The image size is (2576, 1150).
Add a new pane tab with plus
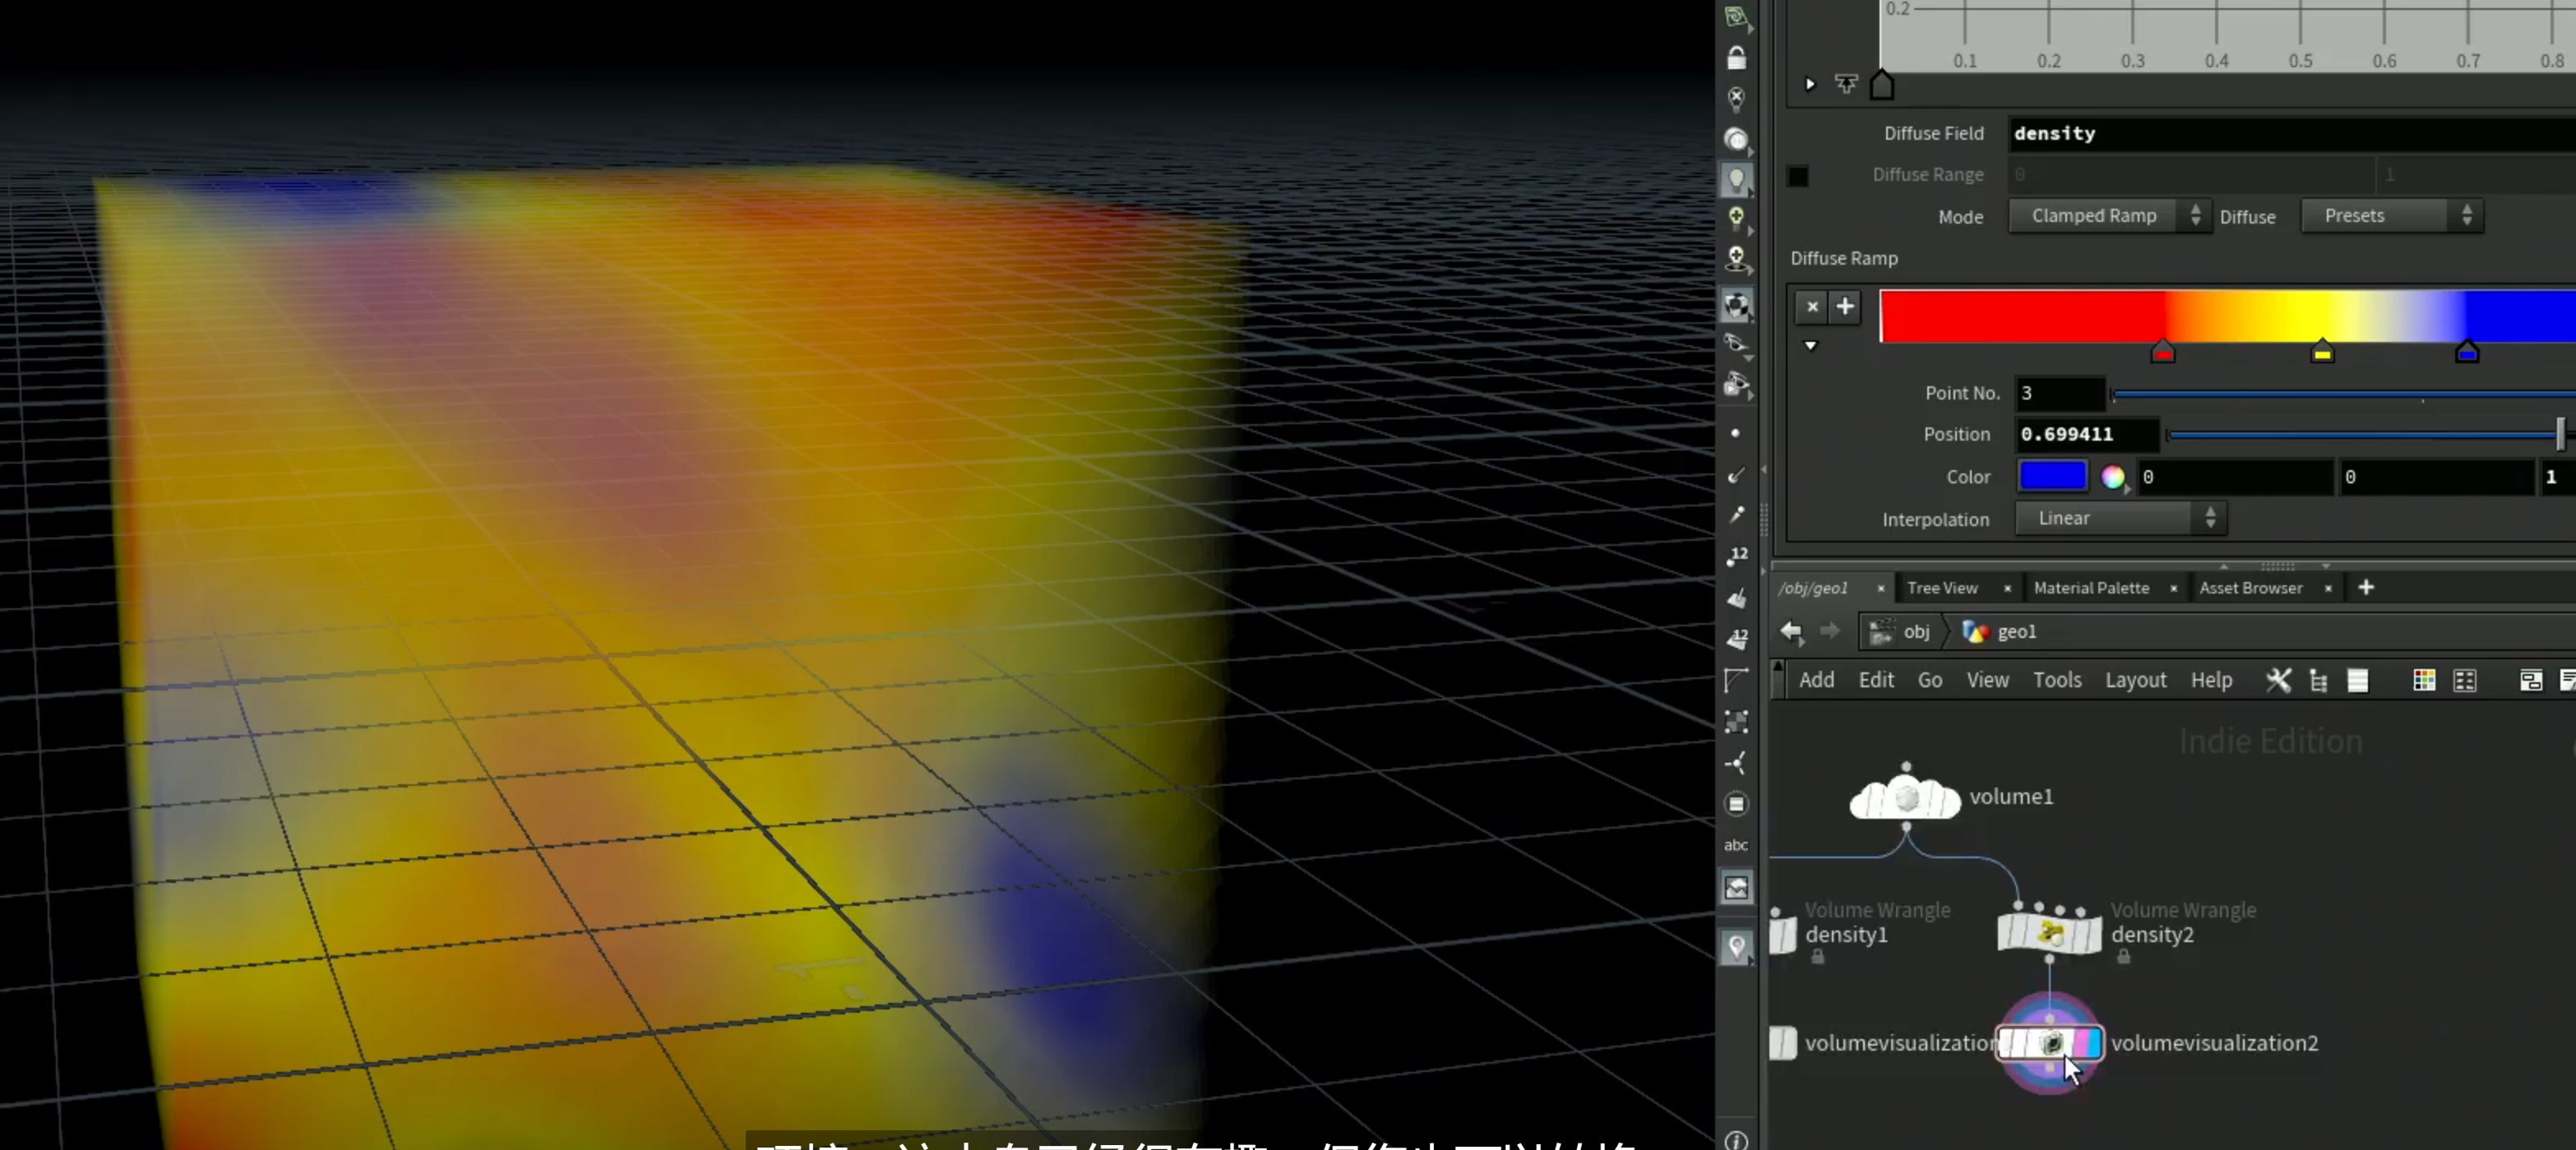coord(2366,588)
